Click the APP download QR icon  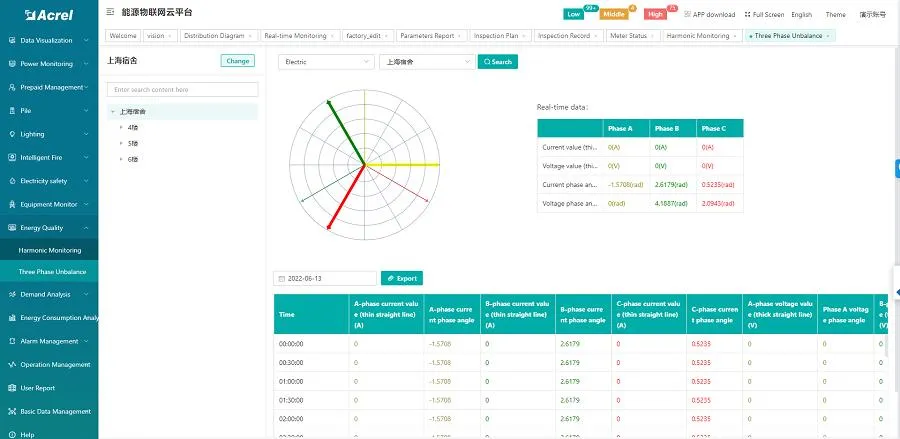[687, 15]
